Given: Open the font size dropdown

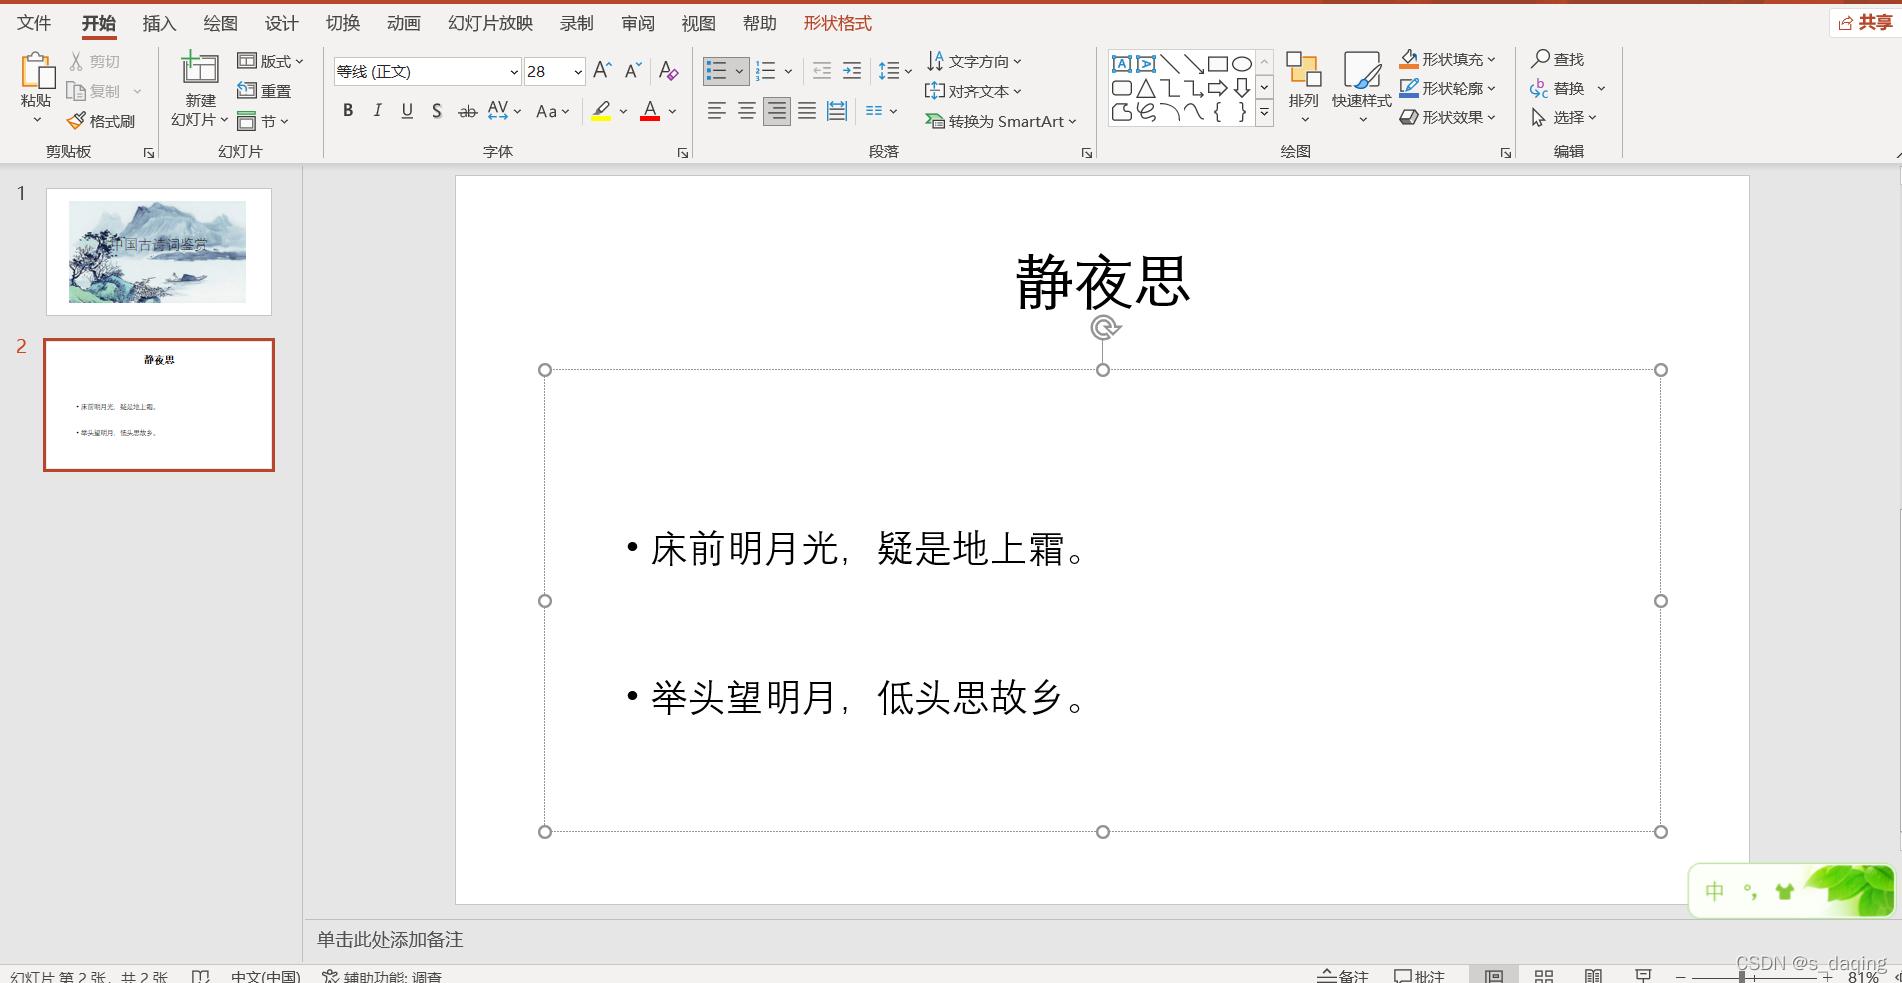Looking at the screenshot, I should coord(578,71).
